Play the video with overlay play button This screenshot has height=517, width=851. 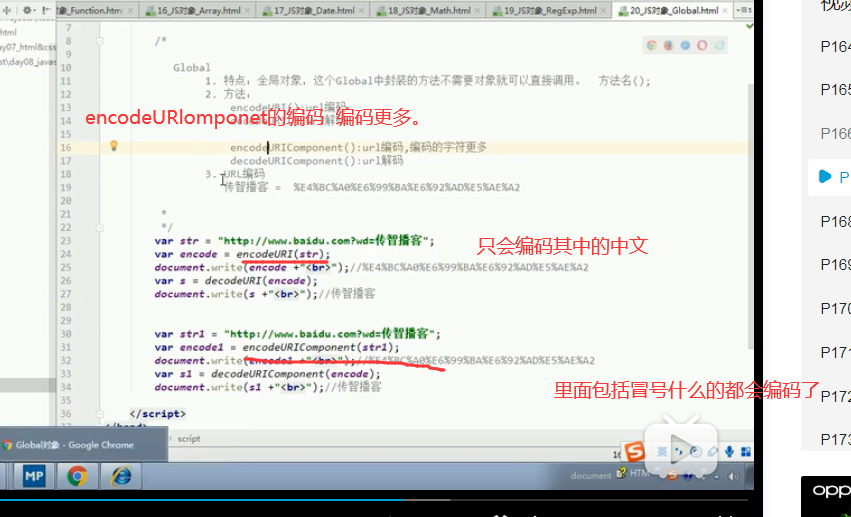click(x=681, y=448)
